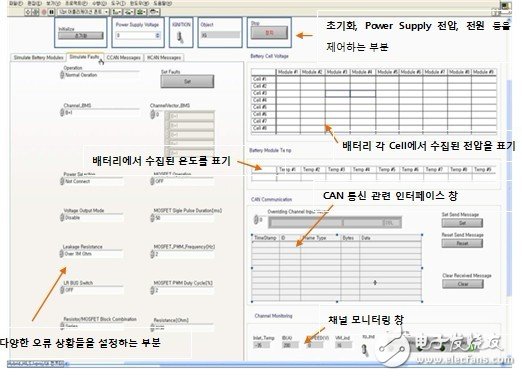Click the Run Continuously toolbar icon
522x376 pixels.
36,12
